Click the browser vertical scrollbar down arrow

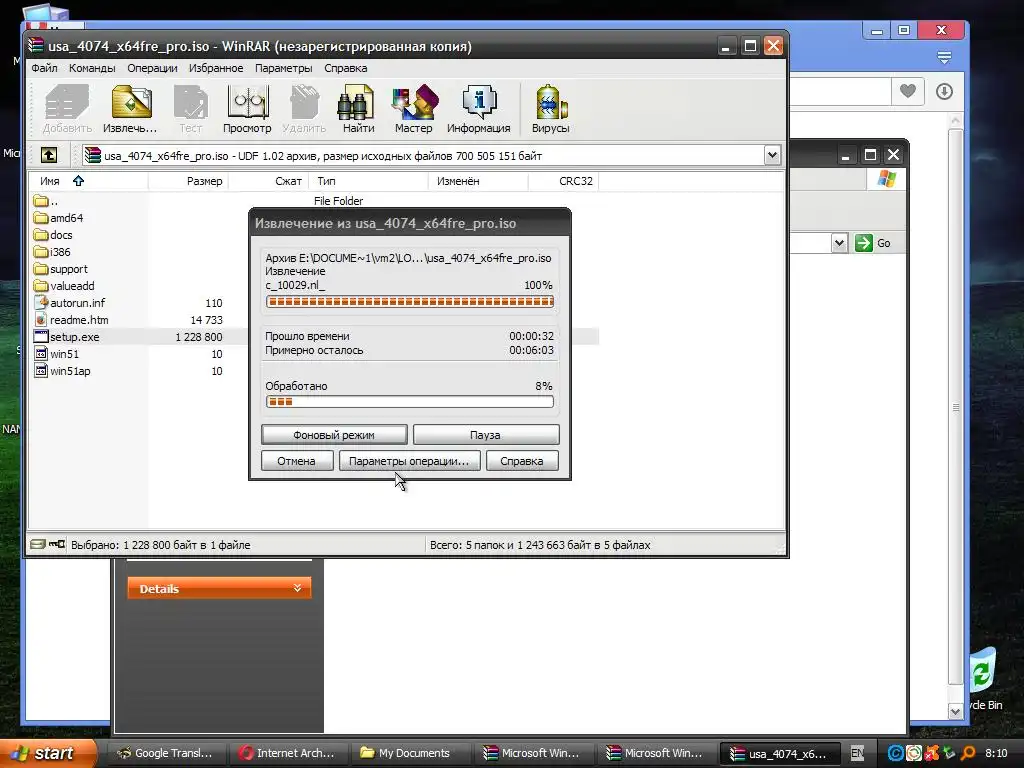(955, 711)
